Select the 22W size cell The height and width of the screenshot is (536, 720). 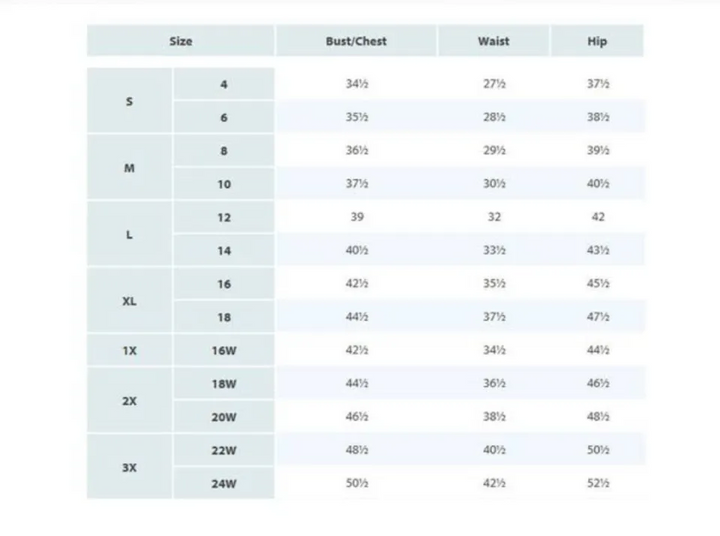[224, 451]
